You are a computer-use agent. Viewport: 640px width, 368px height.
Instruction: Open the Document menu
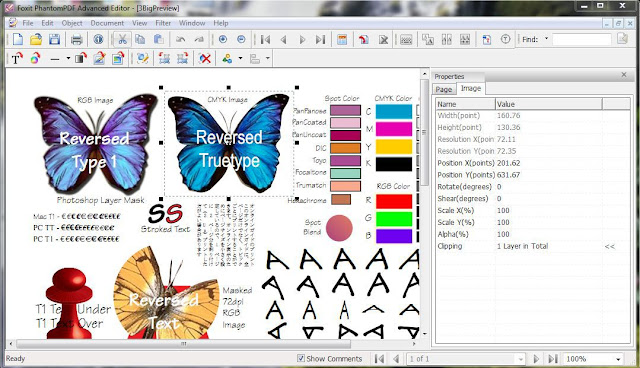click(107, 23)
